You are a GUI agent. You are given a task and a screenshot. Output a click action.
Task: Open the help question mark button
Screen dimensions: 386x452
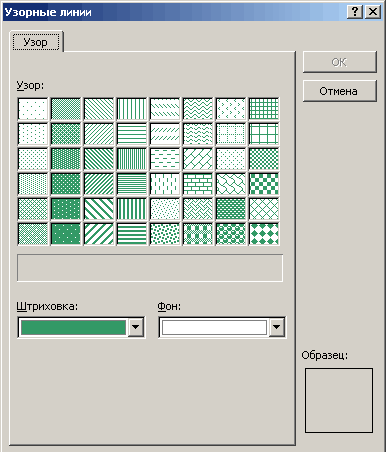(355, 12)
